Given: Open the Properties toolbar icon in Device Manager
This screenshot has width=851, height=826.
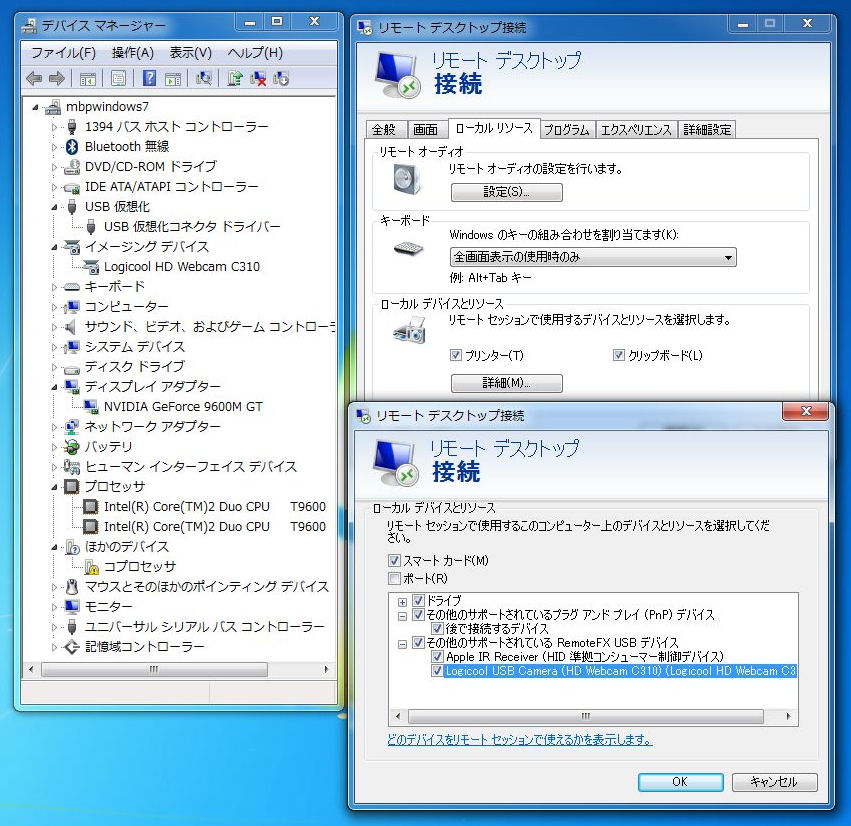Looking at the screenshot, I should [x=118, y=79].
